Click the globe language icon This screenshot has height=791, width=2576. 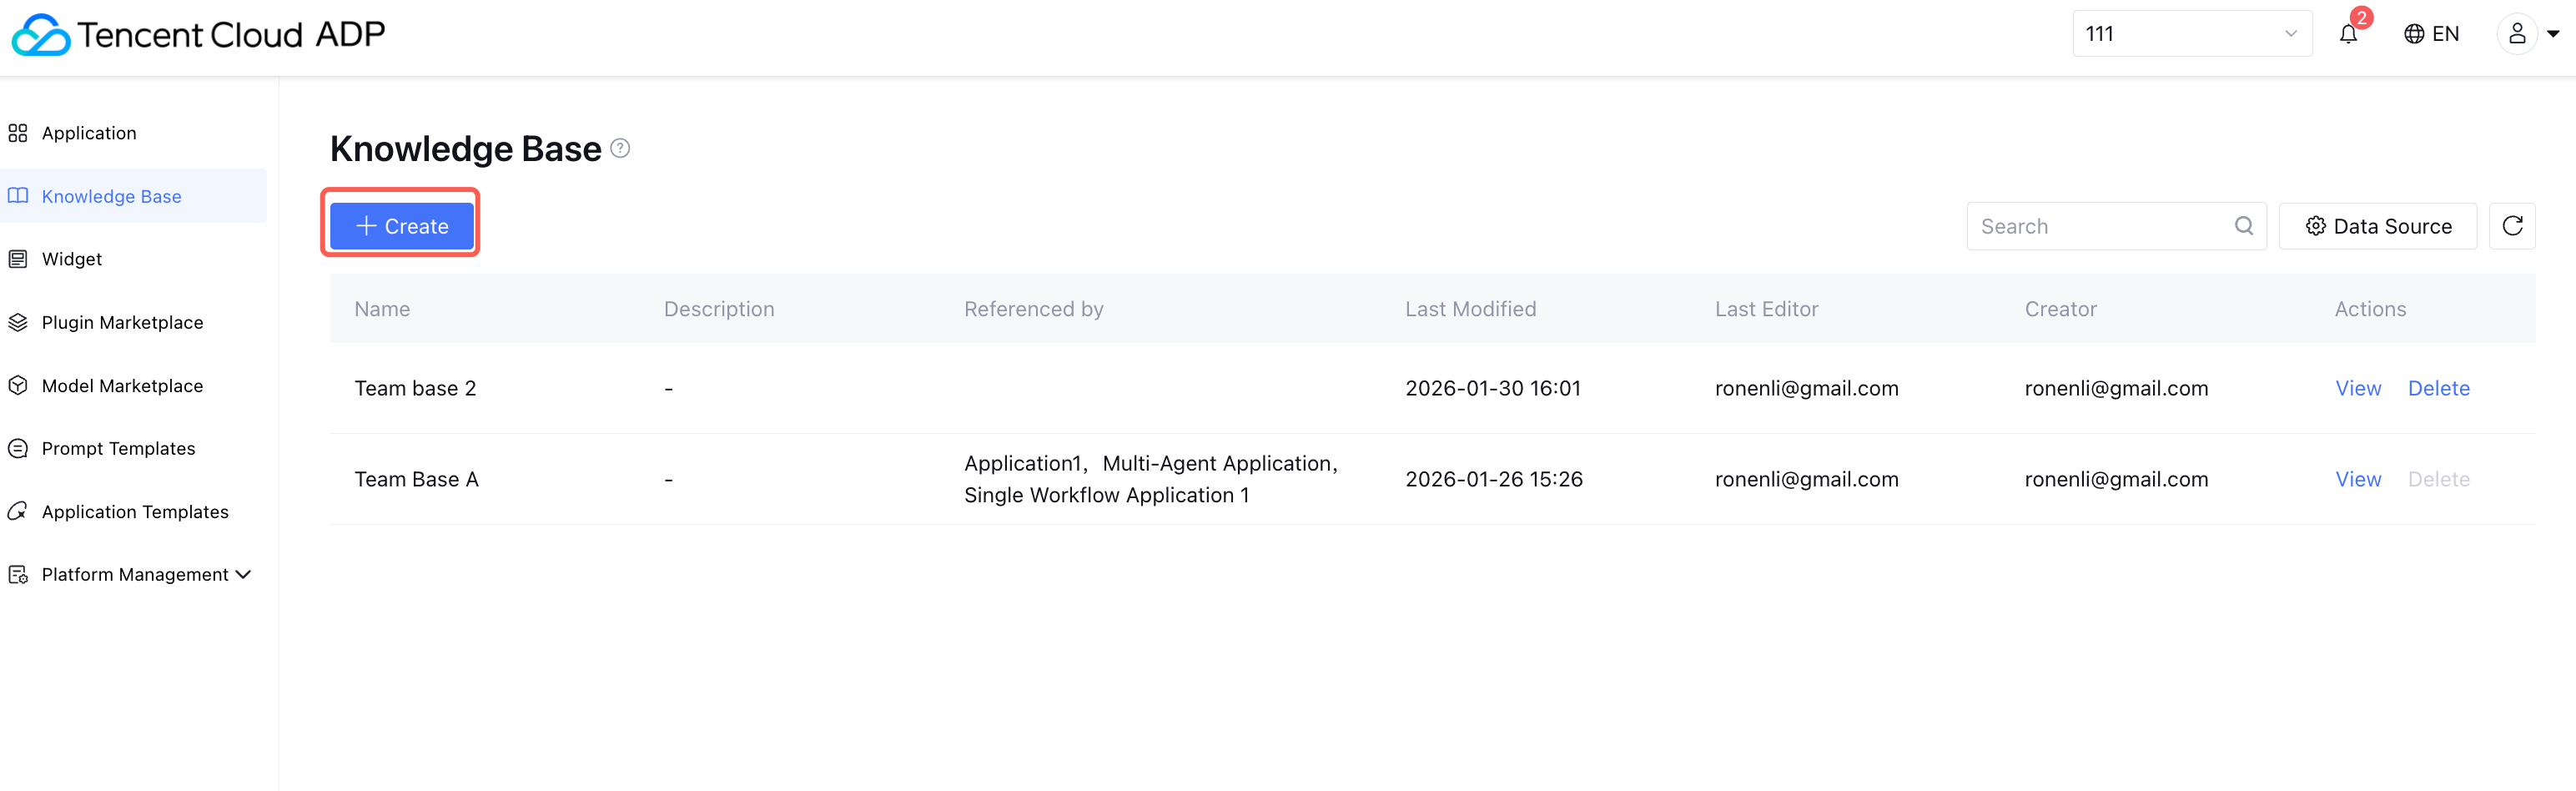pos(2414,34)
